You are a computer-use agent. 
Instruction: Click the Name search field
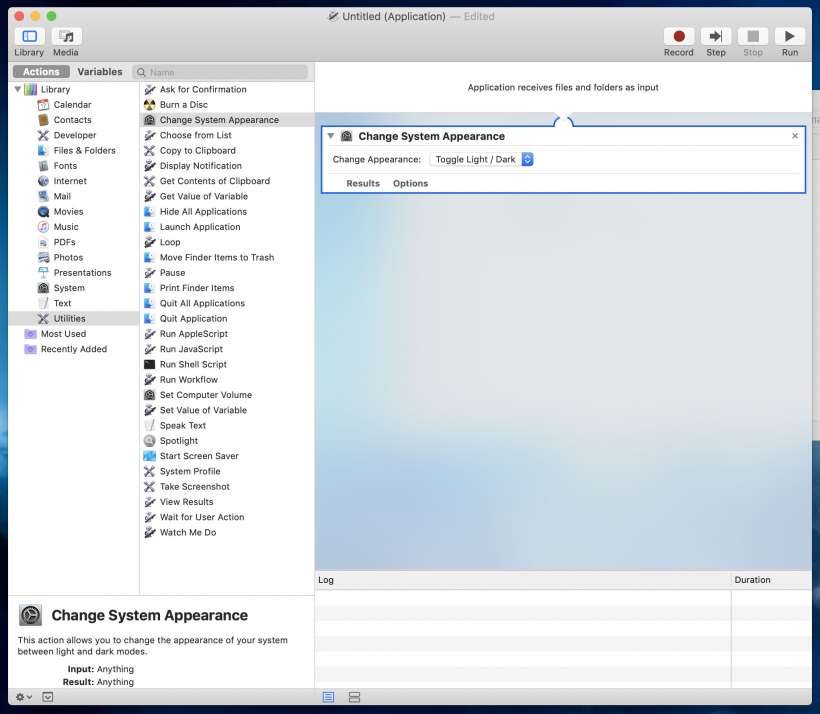(x=220, y=72)
